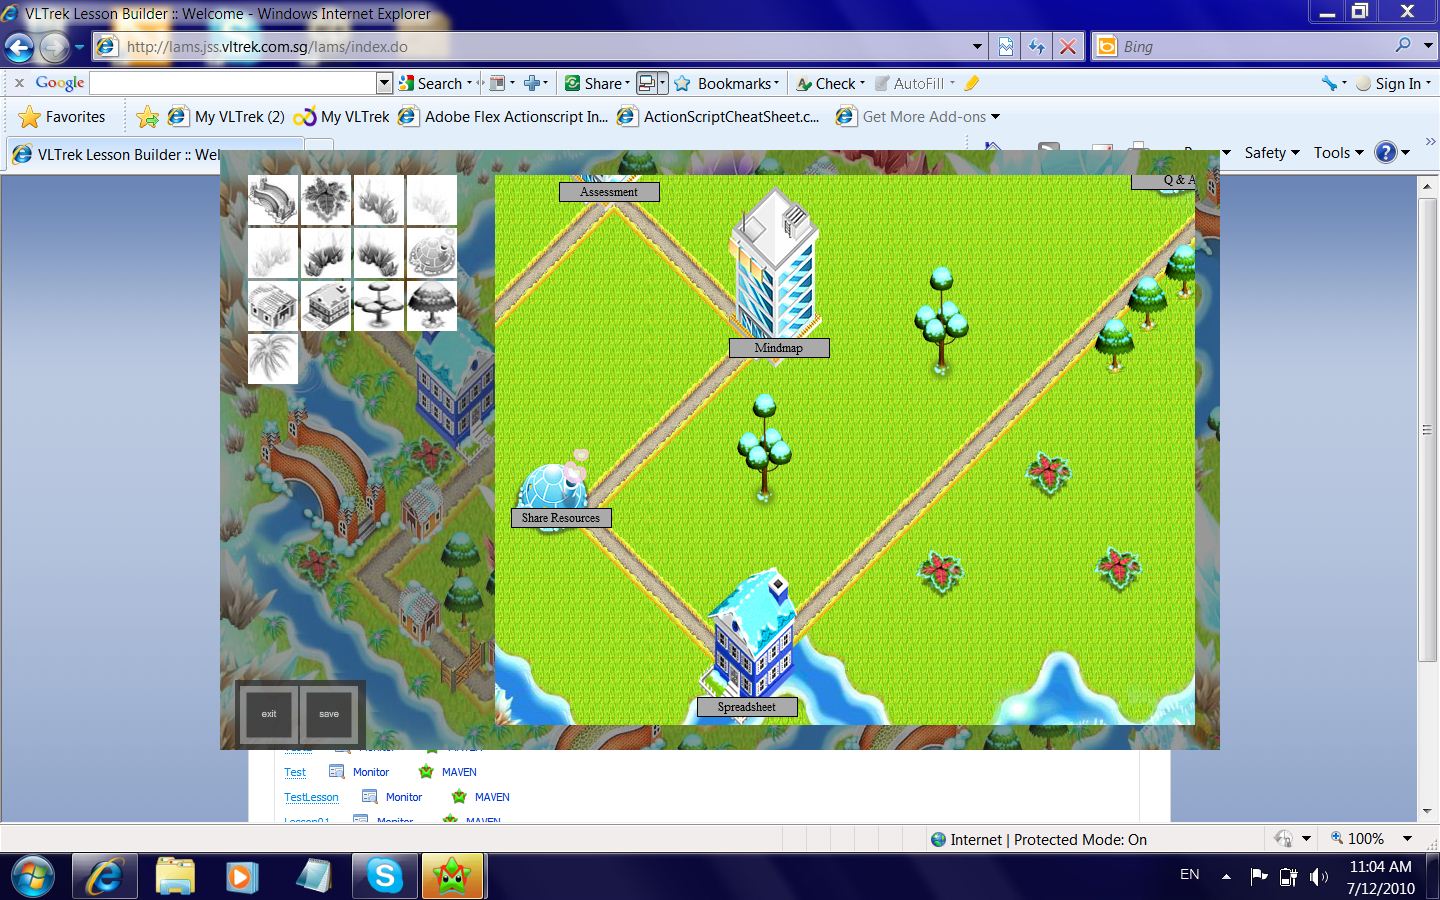This screenshot has height=900, width=1440.
Task: Open Skype from the taskbar
Action: point(384,876)
